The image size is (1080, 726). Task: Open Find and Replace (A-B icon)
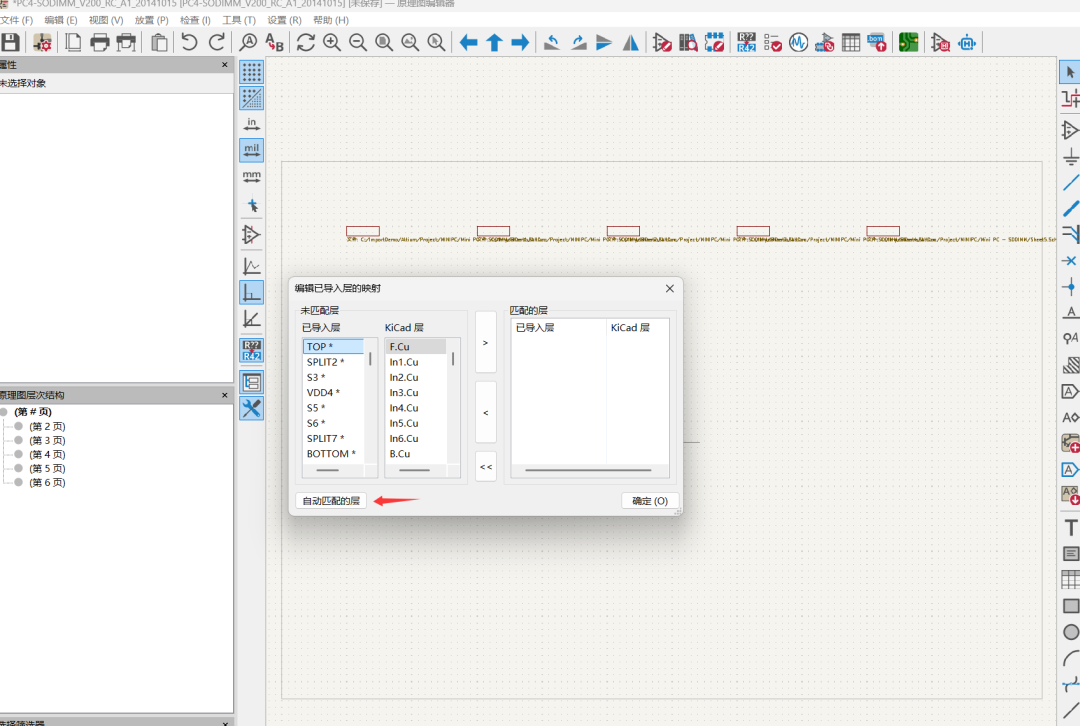point(274,43)
